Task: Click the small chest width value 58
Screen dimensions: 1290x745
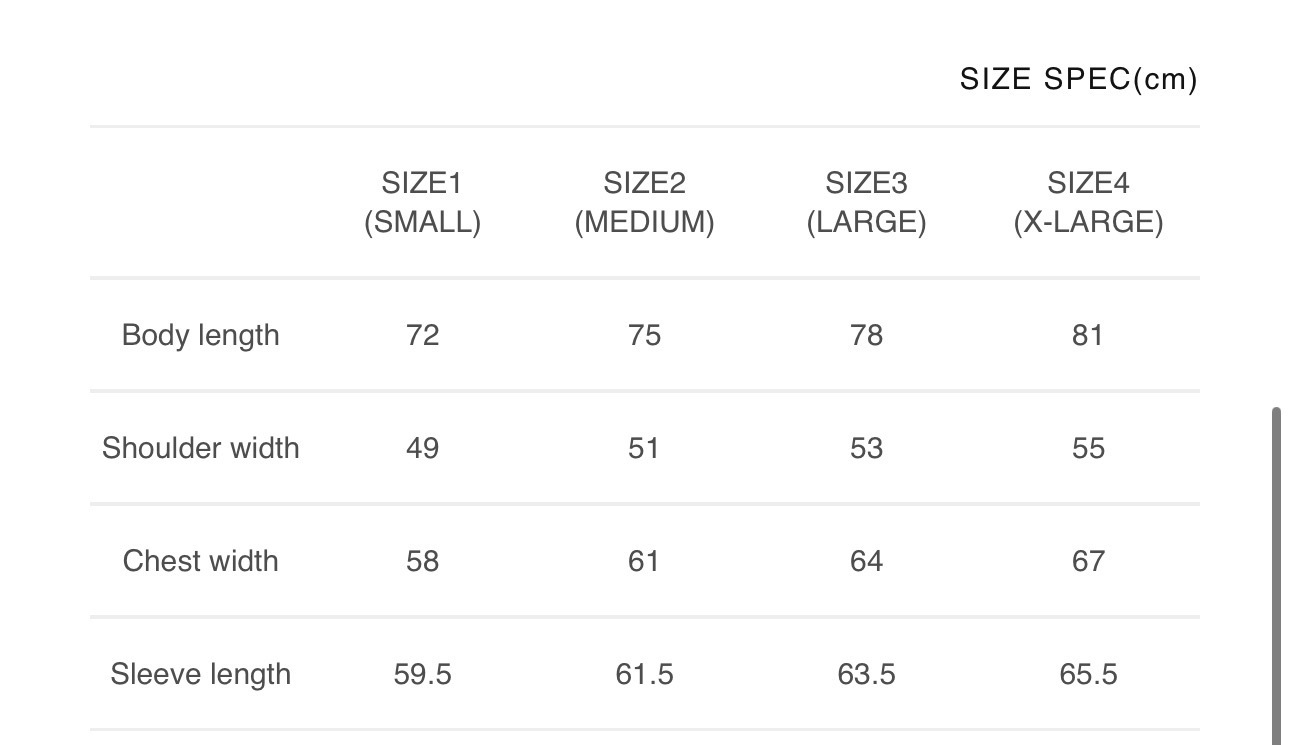Action: point(422,561)
